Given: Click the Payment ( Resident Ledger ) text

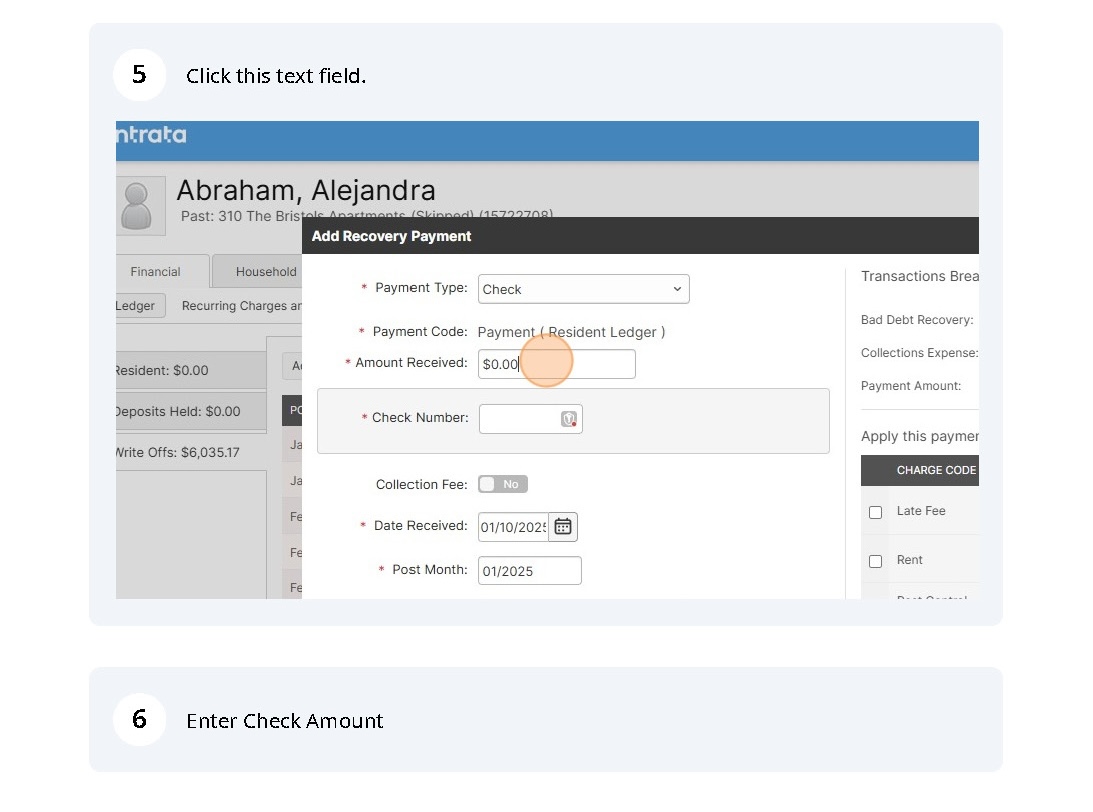Looking at the screenshot, I should pos(571,332).
